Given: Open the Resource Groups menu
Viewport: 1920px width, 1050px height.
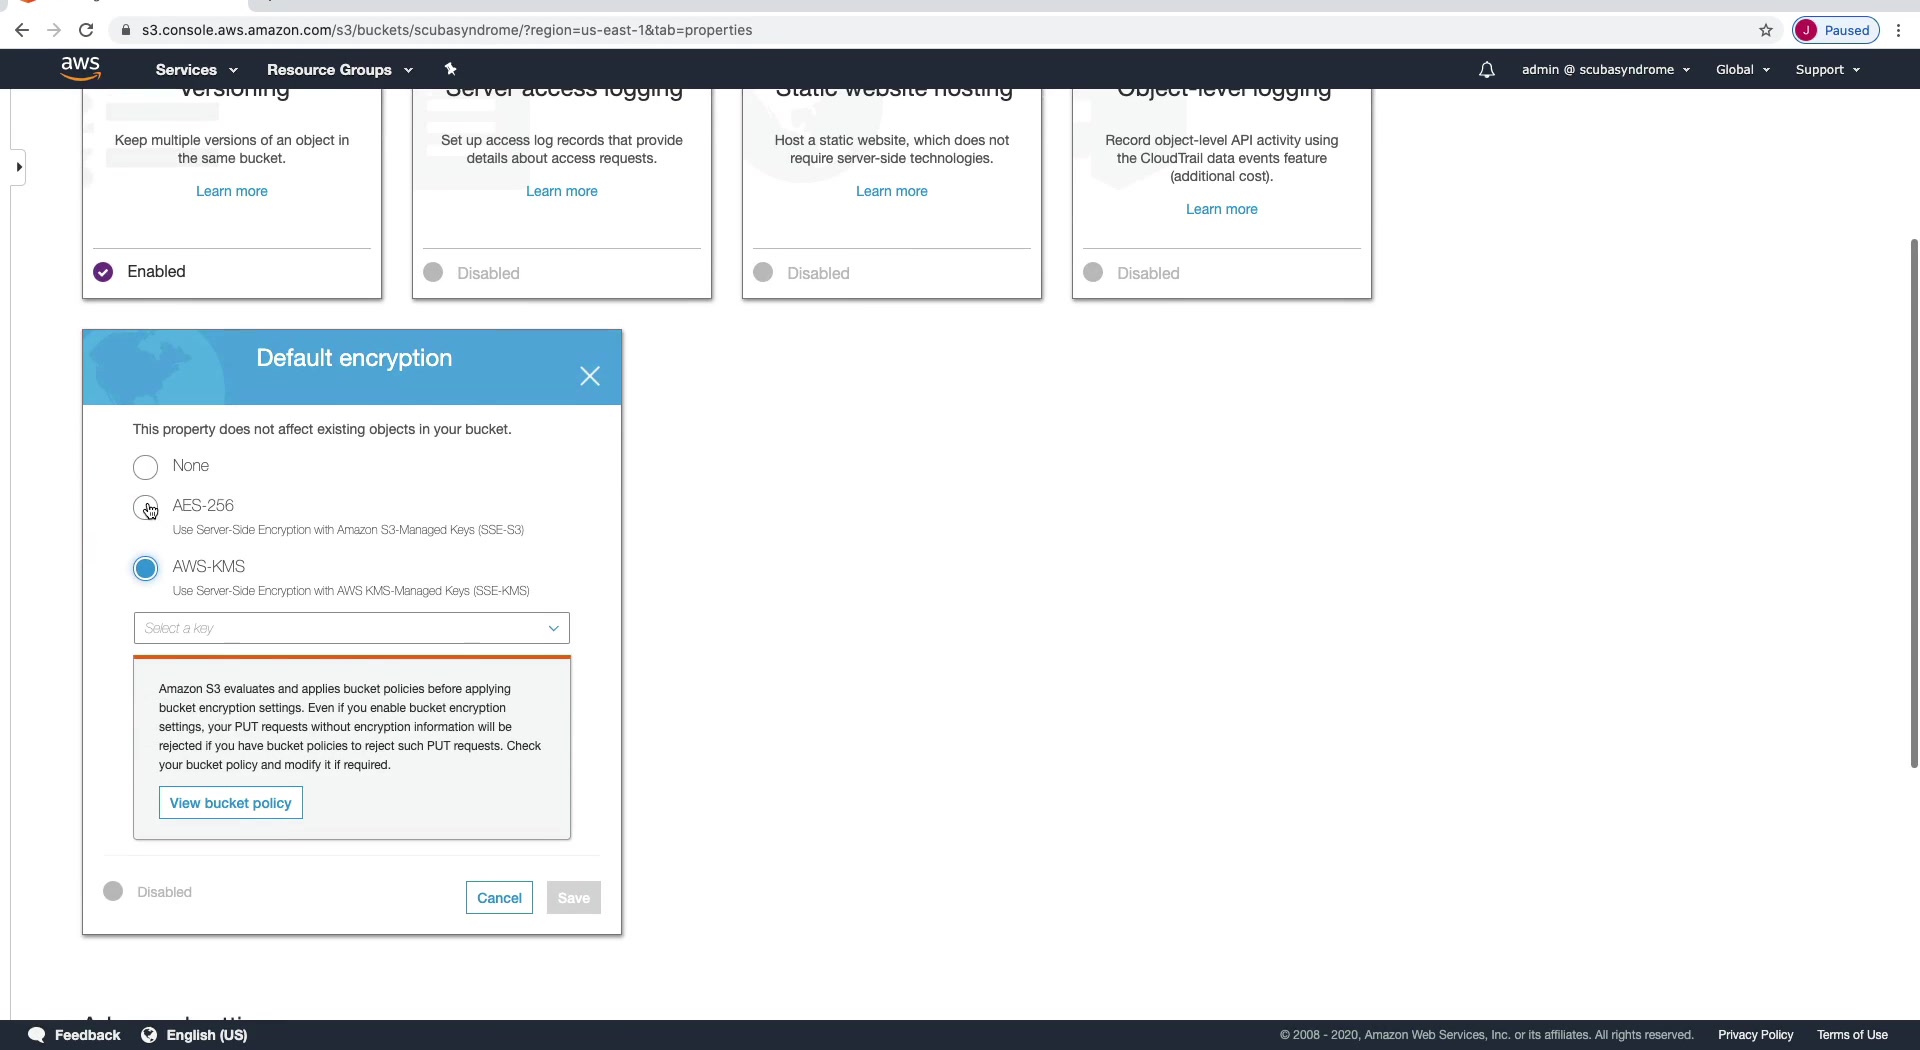Looking at the screenshot, I should tap(339, 70).
